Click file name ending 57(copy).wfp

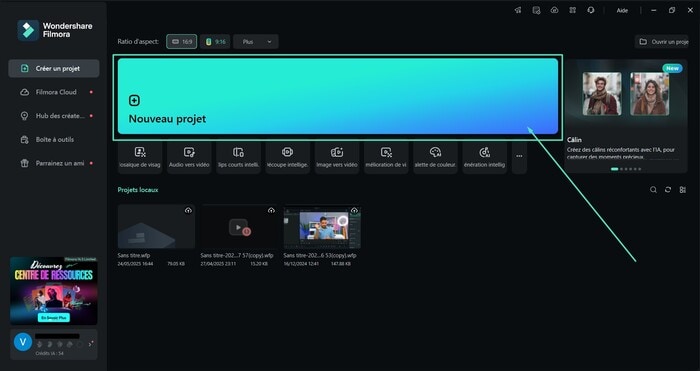tap(237, 256)
